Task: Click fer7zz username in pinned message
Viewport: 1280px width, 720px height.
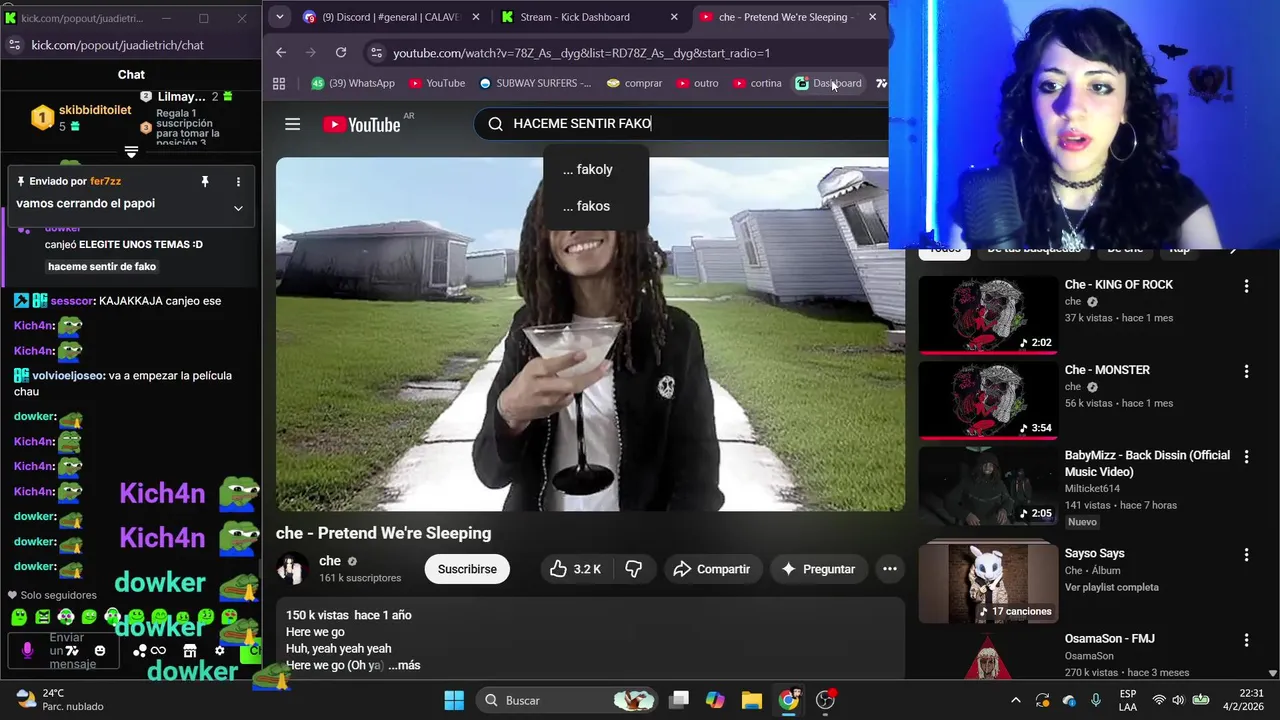Action: pos(105,181)
